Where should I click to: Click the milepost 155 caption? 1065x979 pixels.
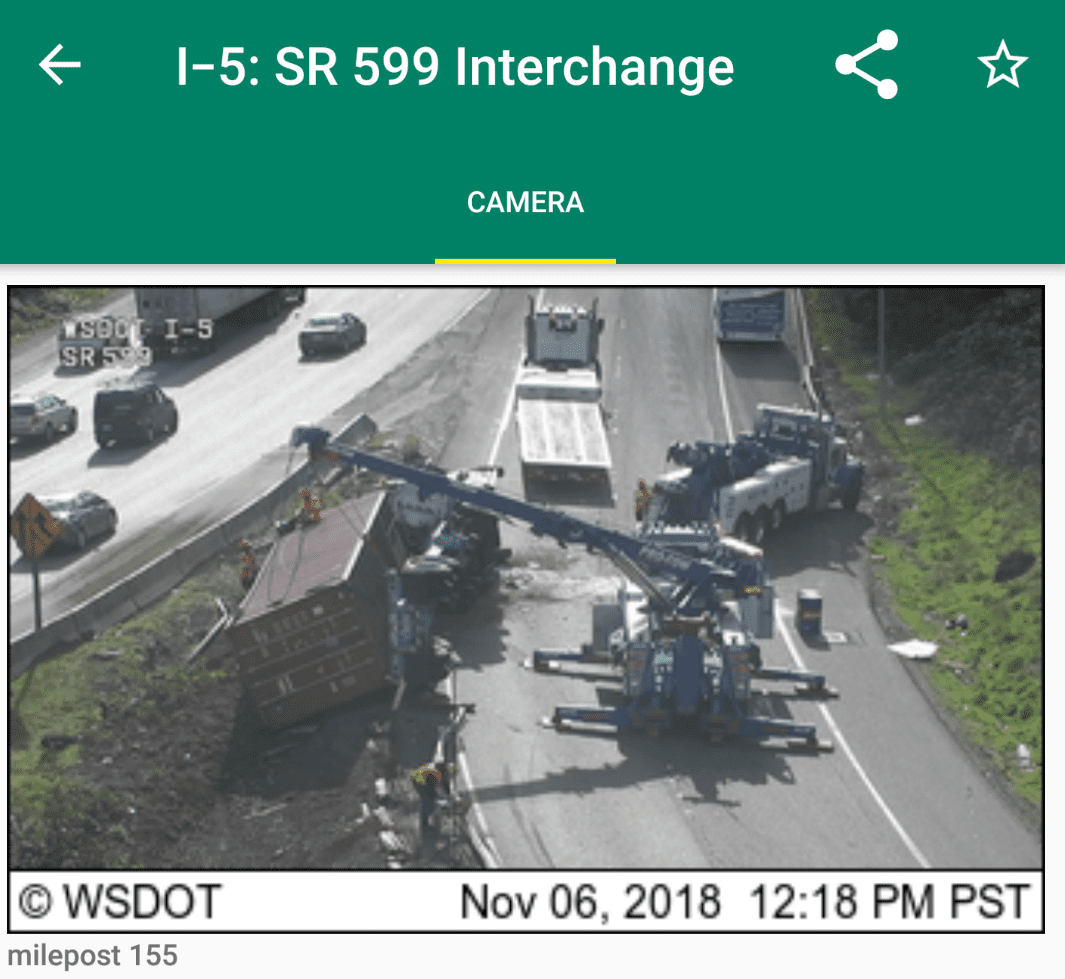[92, 955]
